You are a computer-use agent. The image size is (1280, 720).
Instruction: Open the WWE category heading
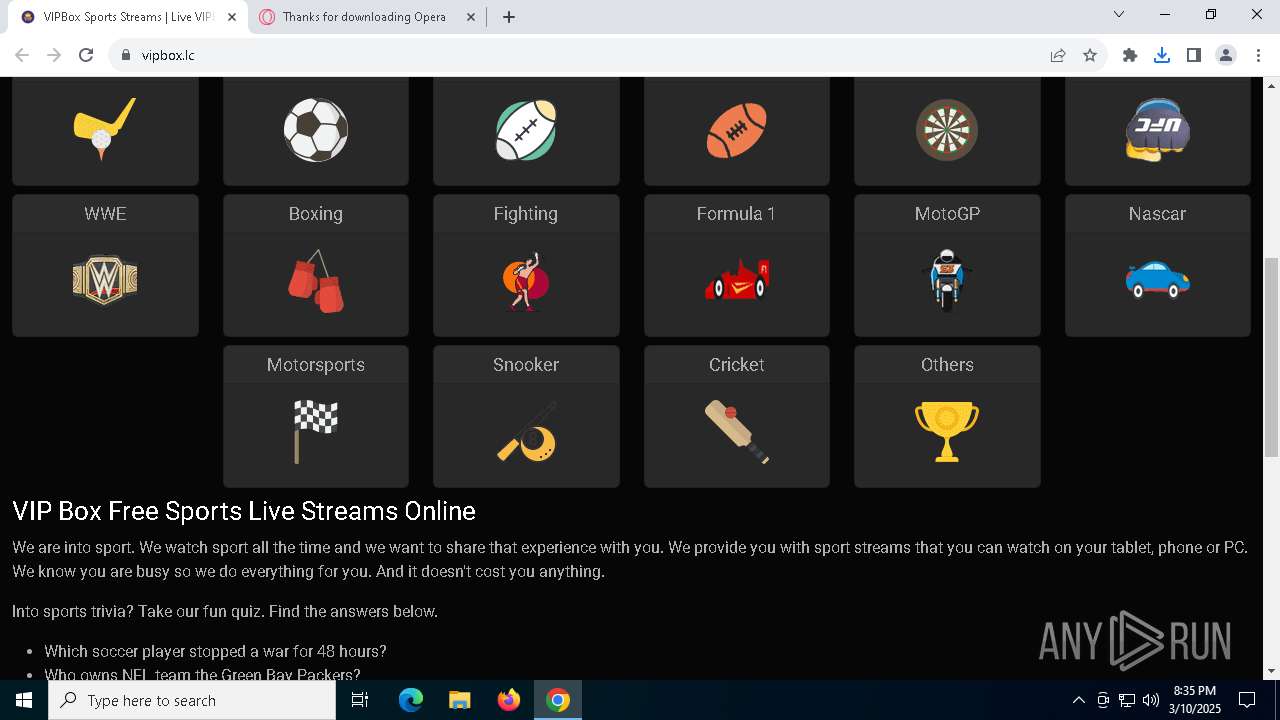(105, 214)
